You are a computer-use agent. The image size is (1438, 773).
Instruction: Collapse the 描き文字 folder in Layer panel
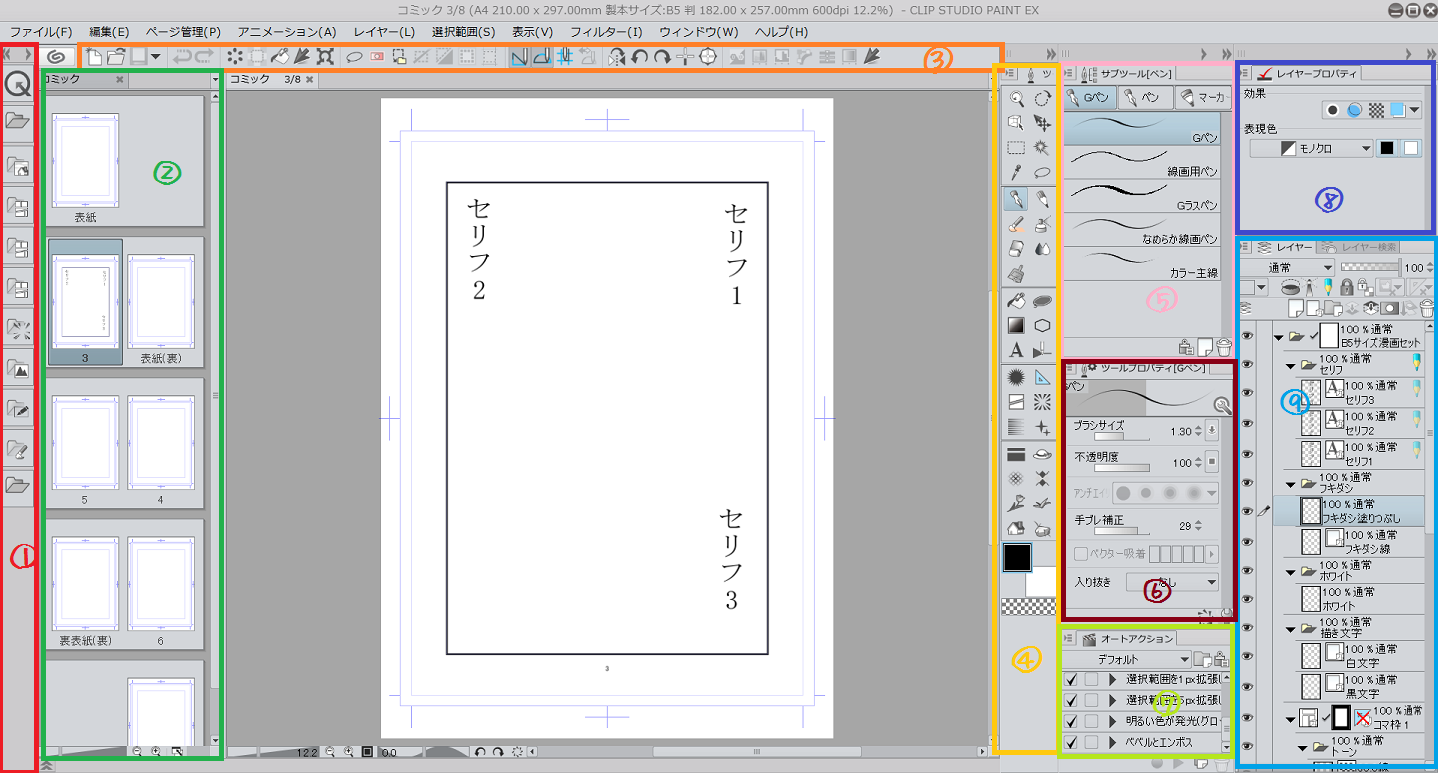(1290, 629)
